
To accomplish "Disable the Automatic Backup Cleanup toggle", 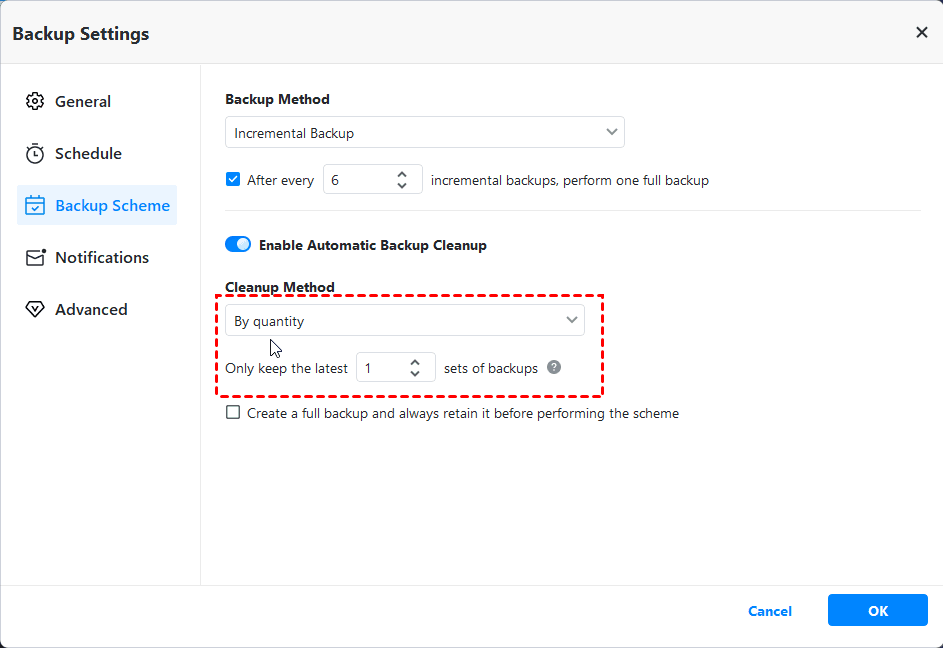I will [238, 244].
